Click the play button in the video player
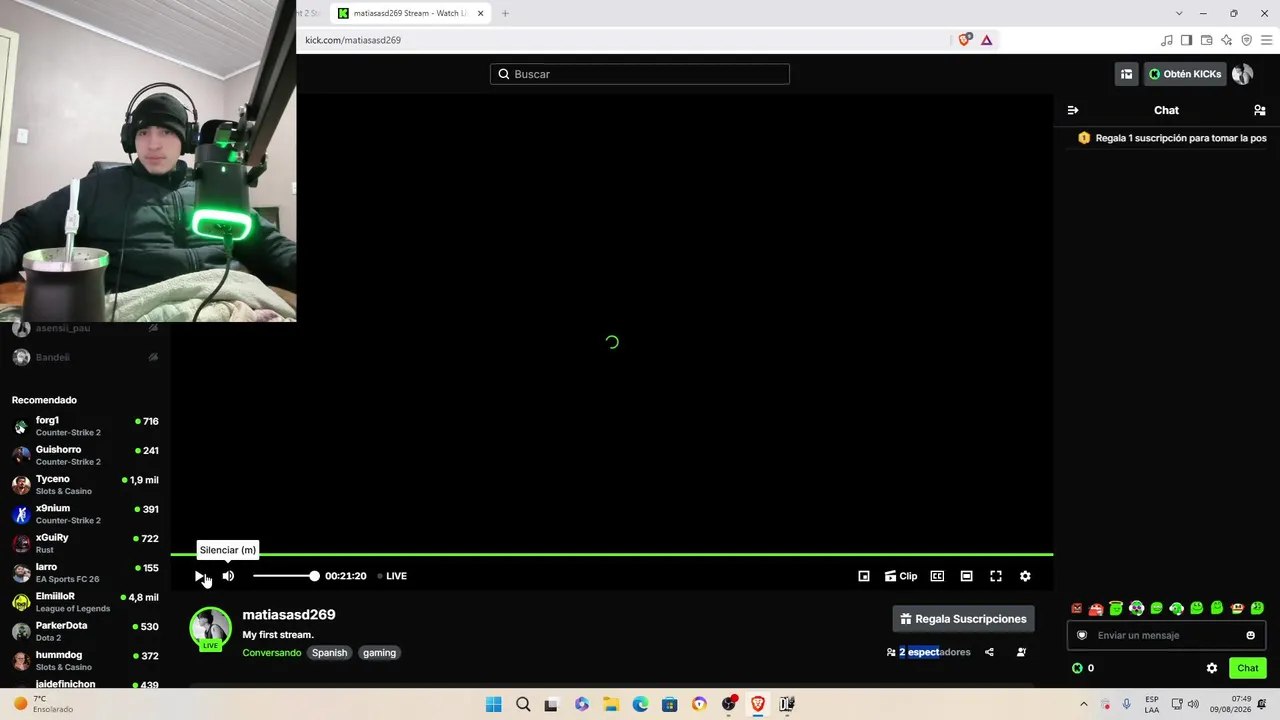Screen dimensions: 1280x720 (x=199, y=576)
